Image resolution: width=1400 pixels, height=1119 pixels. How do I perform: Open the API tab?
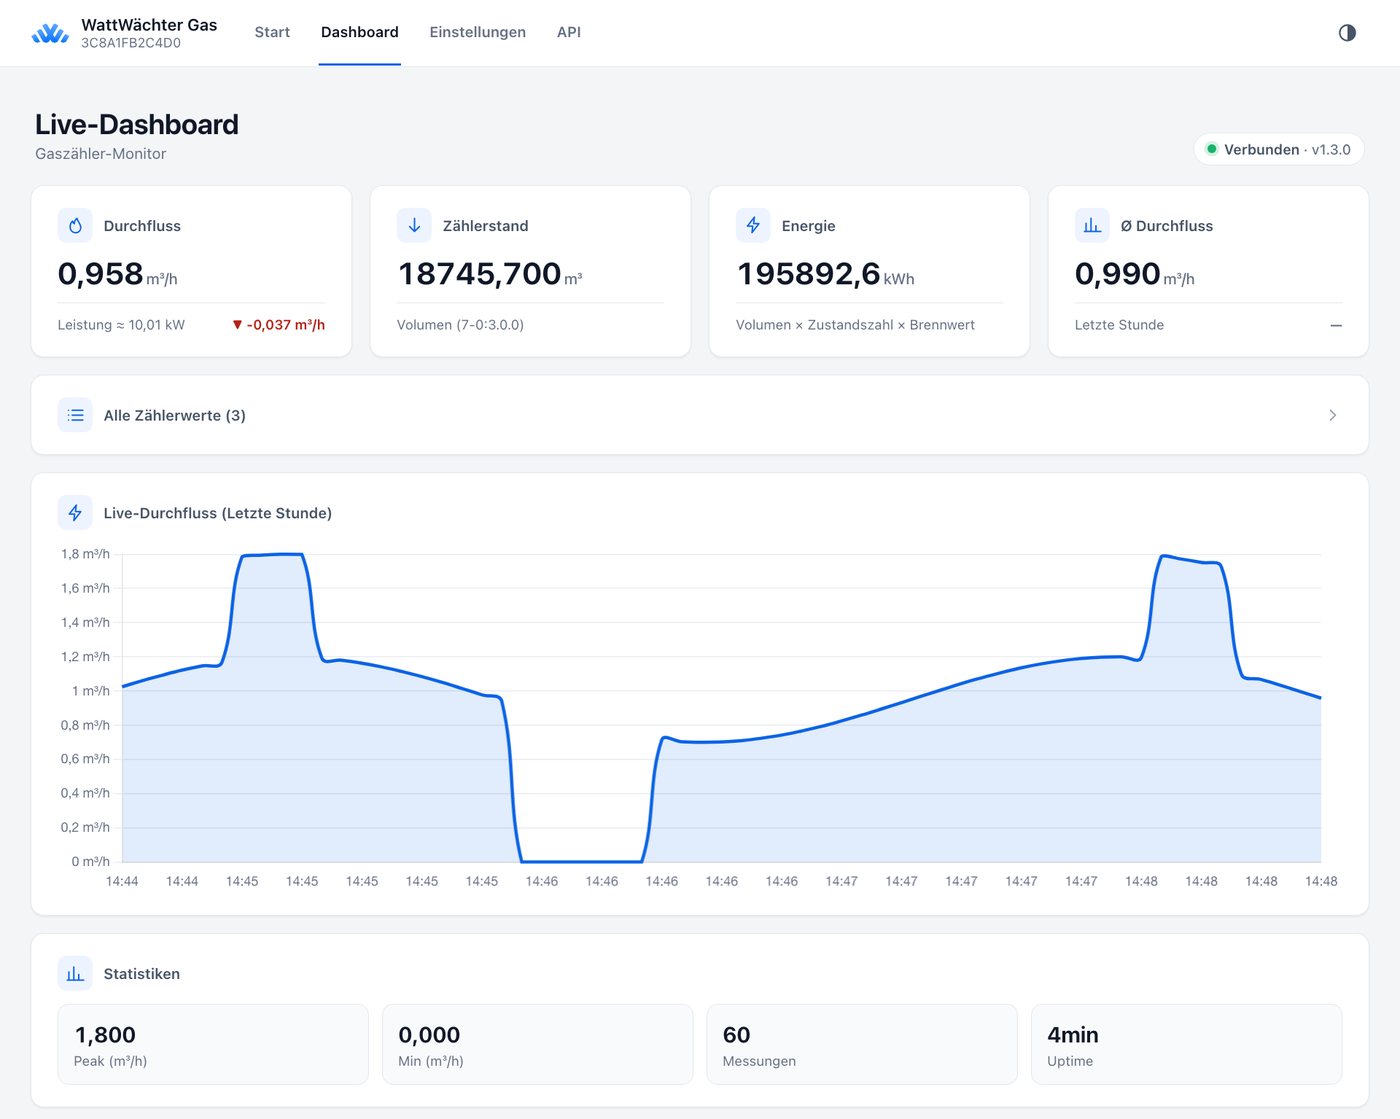[x=569, y=32]
